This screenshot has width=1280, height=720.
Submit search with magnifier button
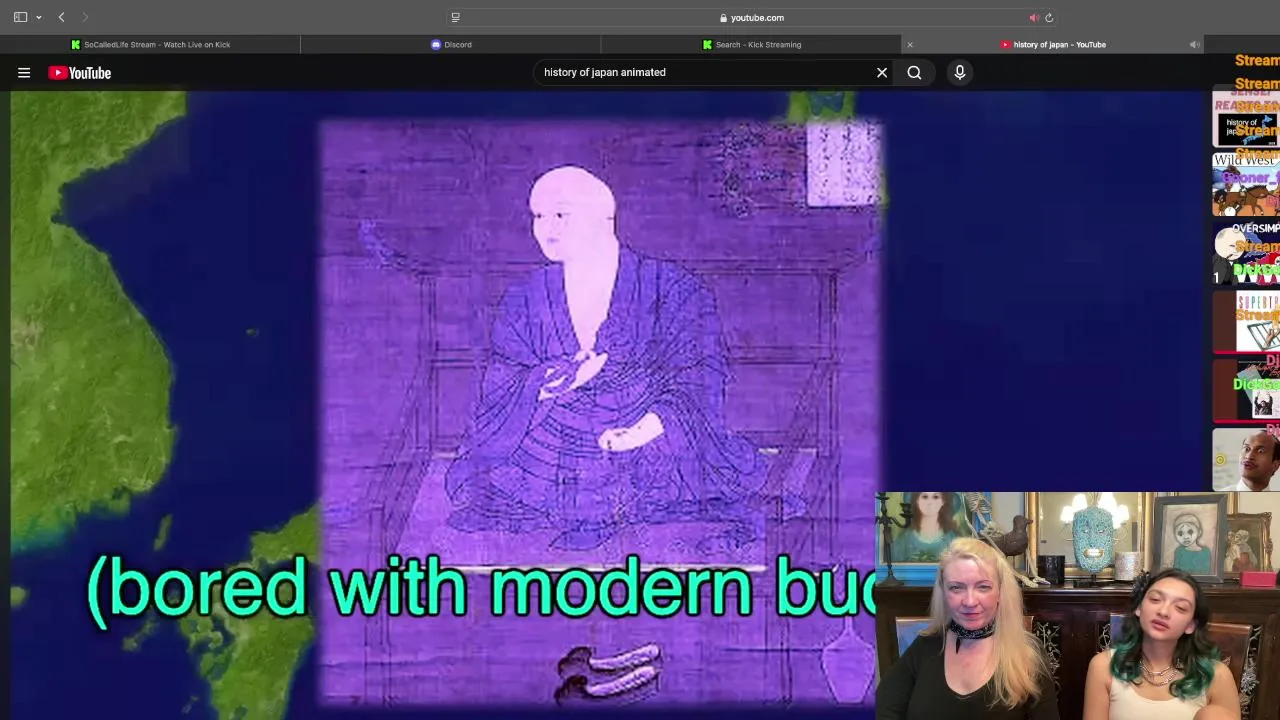[914, 72]
